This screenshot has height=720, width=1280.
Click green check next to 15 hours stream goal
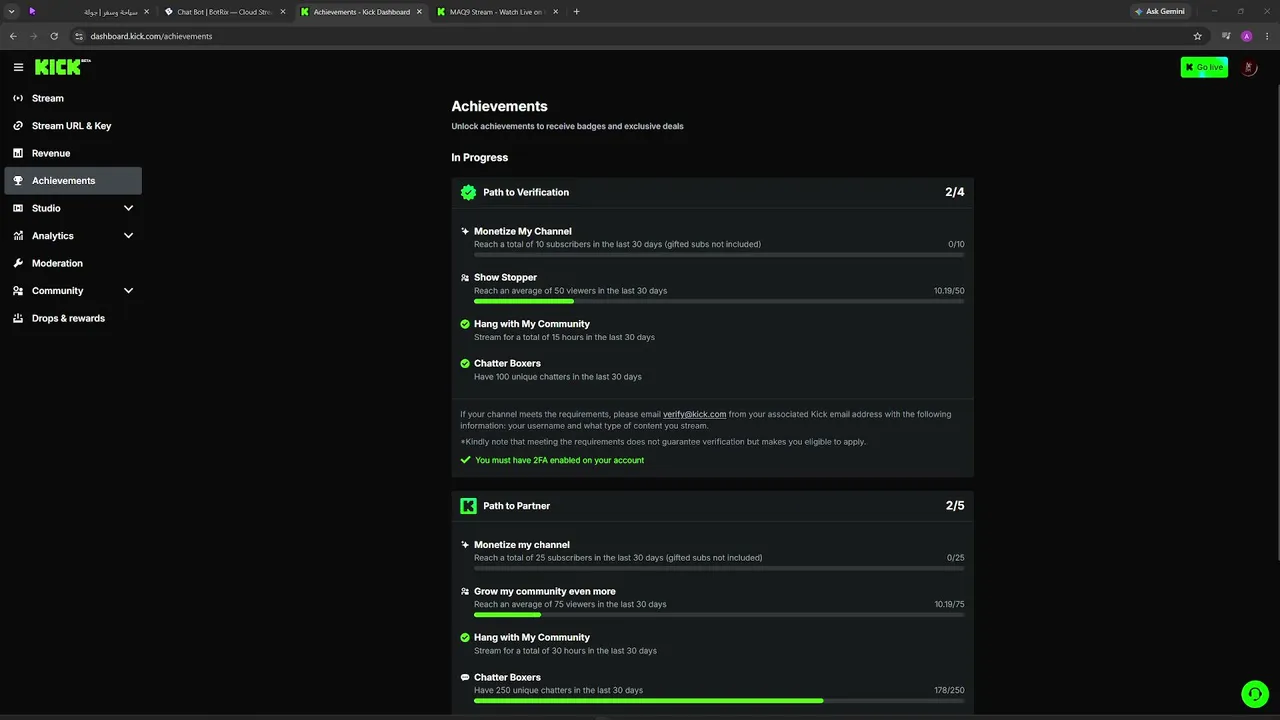click(x=465, y=324)
